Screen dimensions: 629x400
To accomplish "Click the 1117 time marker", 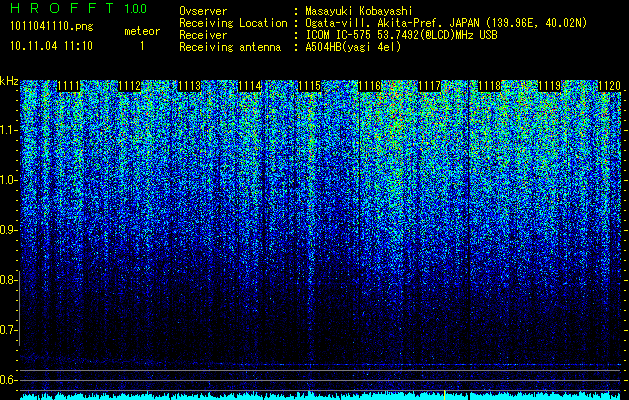I will click(x=430, y=86).
